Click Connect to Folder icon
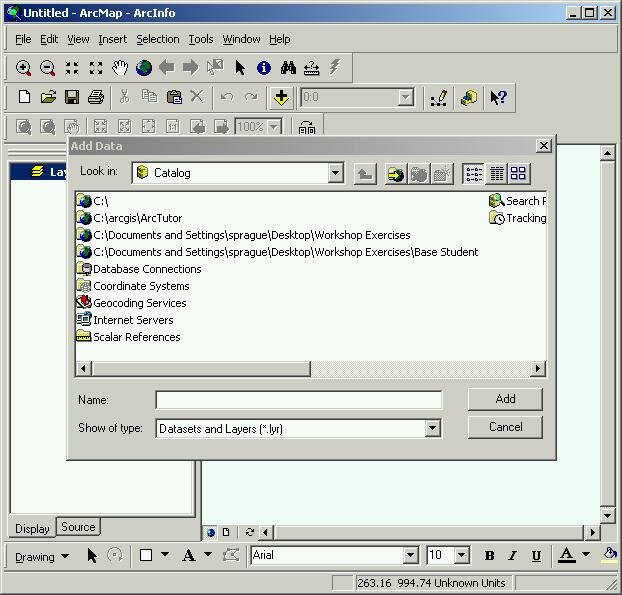 tap(395, 174)
